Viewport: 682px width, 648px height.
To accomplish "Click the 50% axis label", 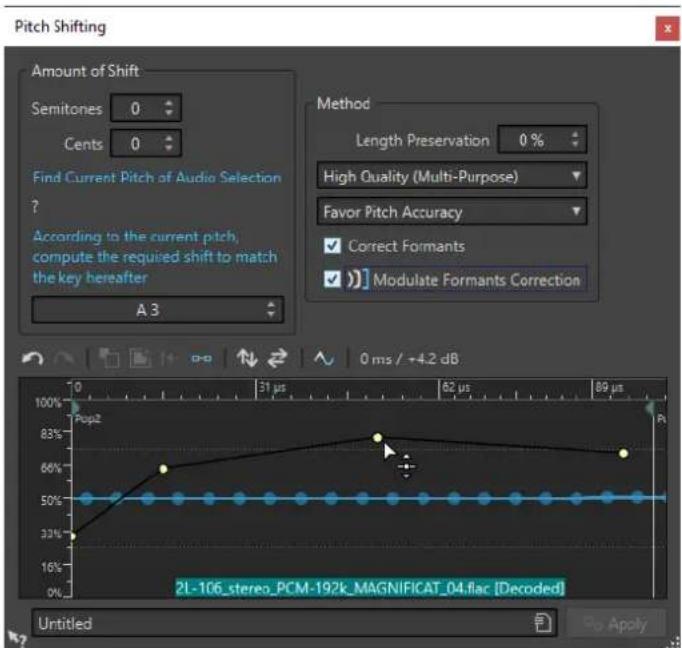I will [x=51, y=500].
